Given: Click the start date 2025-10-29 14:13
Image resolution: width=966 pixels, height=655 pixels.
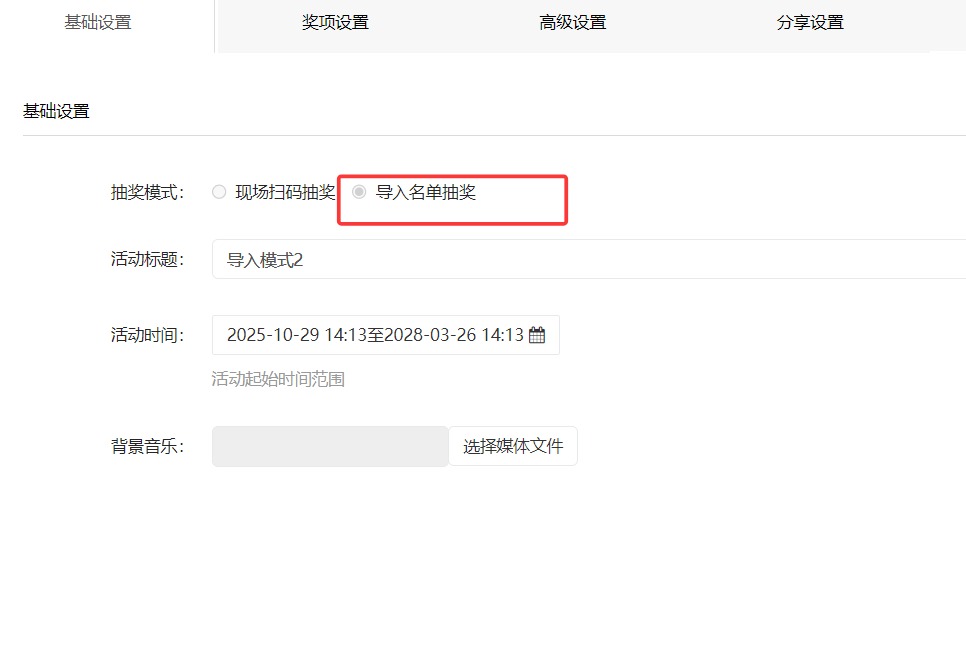Looking at the screenshot, I should 296,336.
